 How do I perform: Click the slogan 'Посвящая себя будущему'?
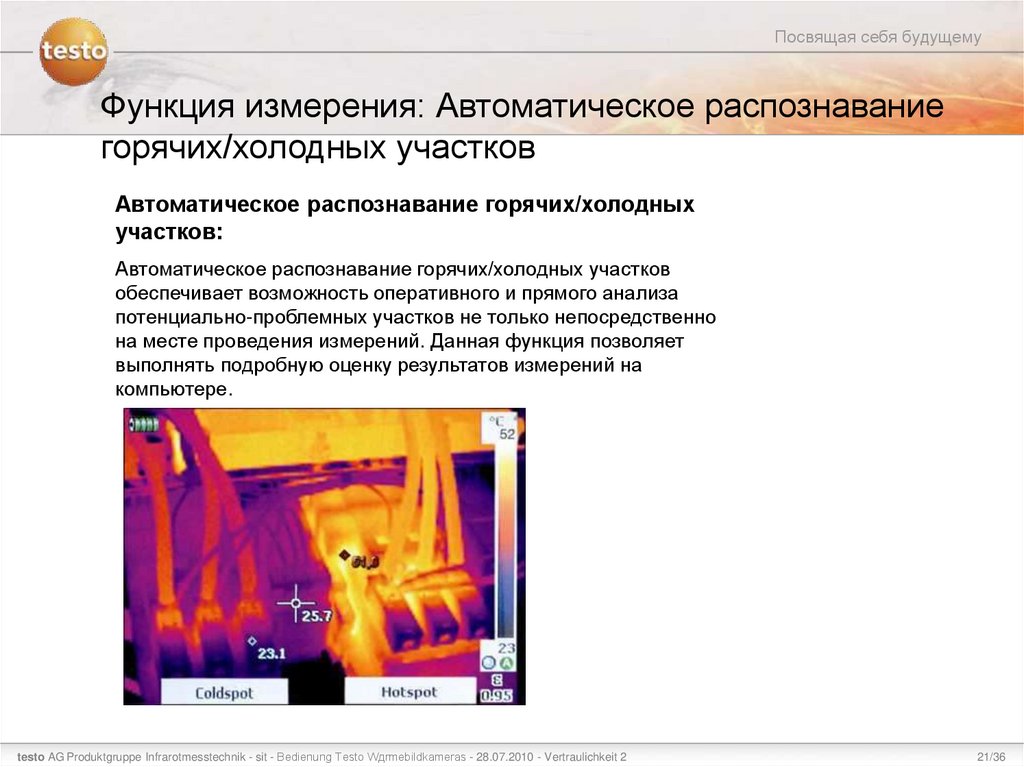click(878, 37)
